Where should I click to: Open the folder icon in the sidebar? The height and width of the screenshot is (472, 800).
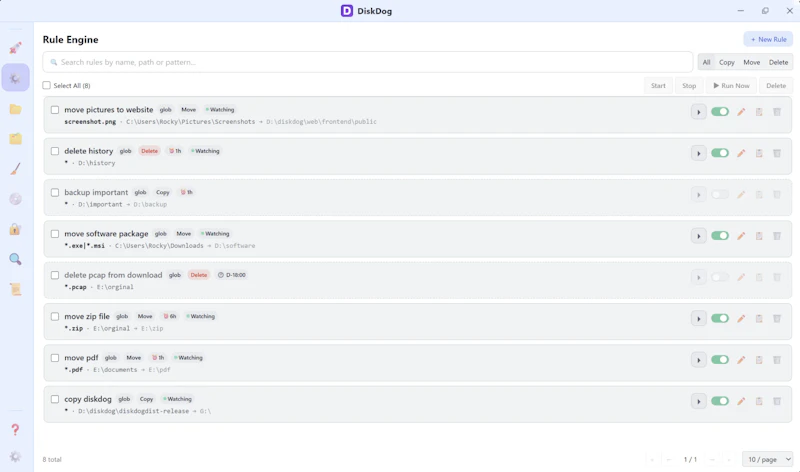tap(15, 109)
